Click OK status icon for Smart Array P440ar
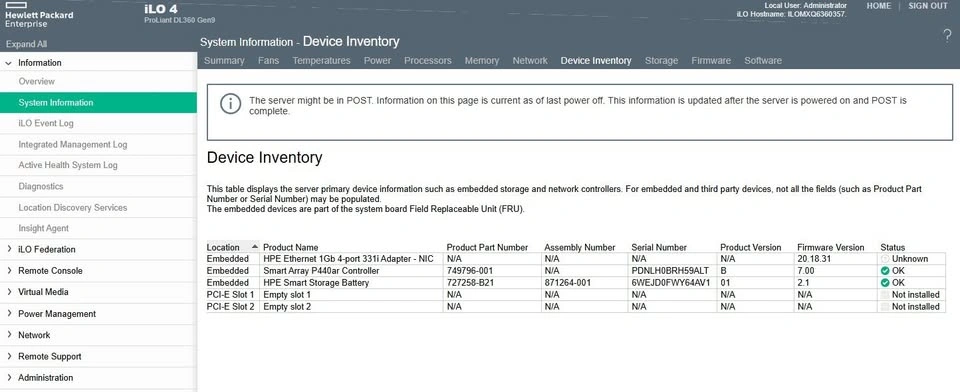The image size is (960, 392). click(885, 271)
